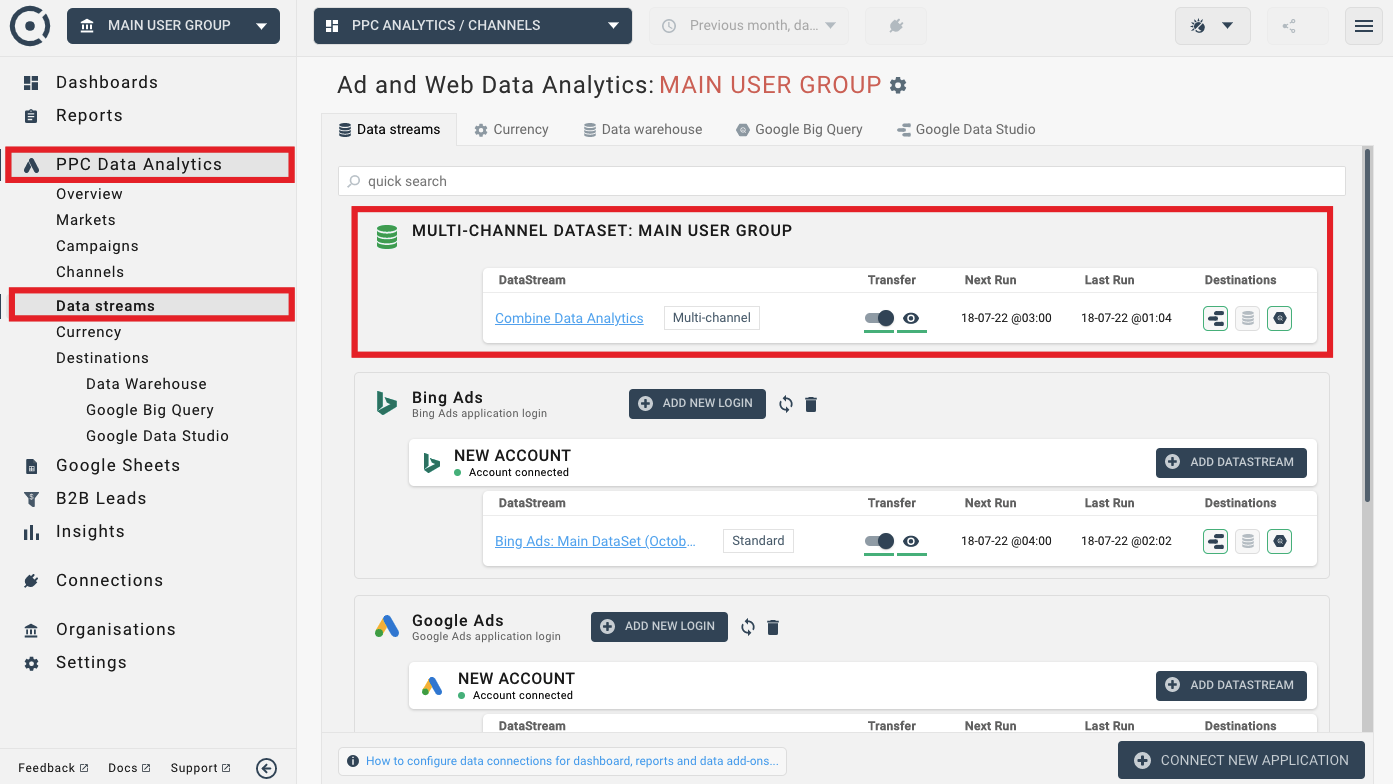
Task: Click the gear icon beside MAIN USER GROUP title
Action: point(898,86)
